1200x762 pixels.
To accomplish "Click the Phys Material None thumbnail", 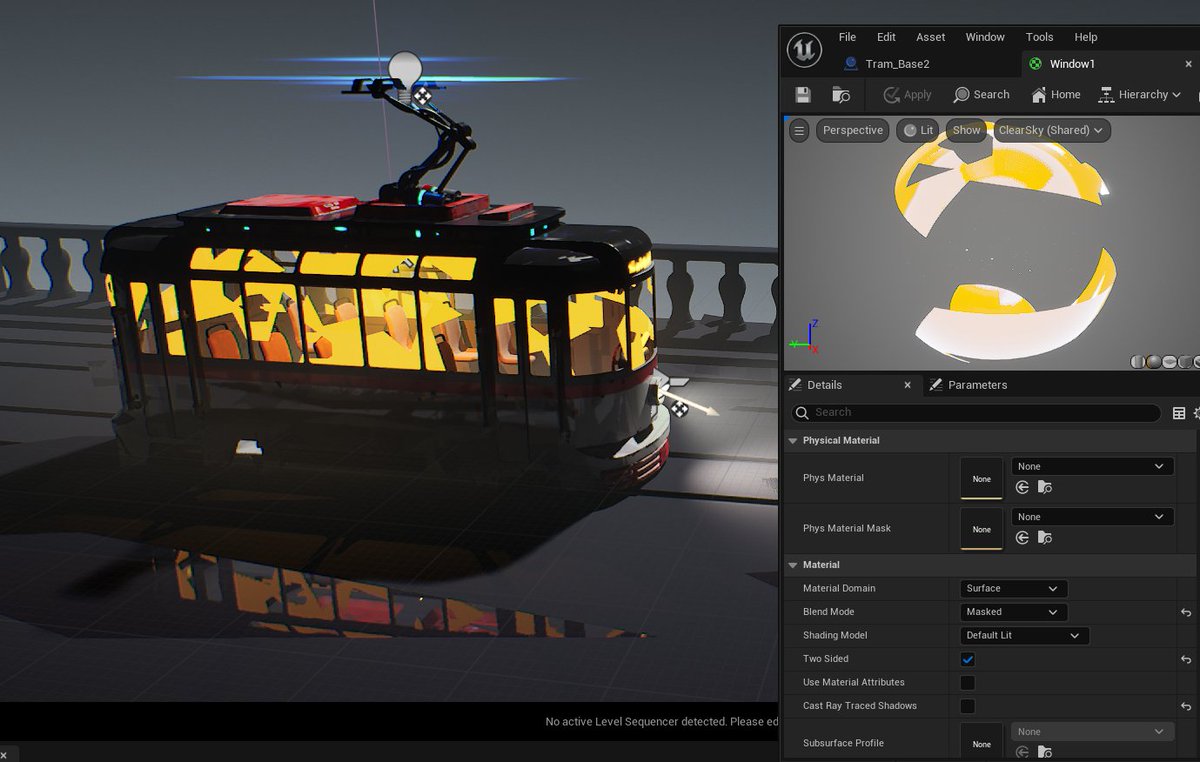I will coord(981,478).
